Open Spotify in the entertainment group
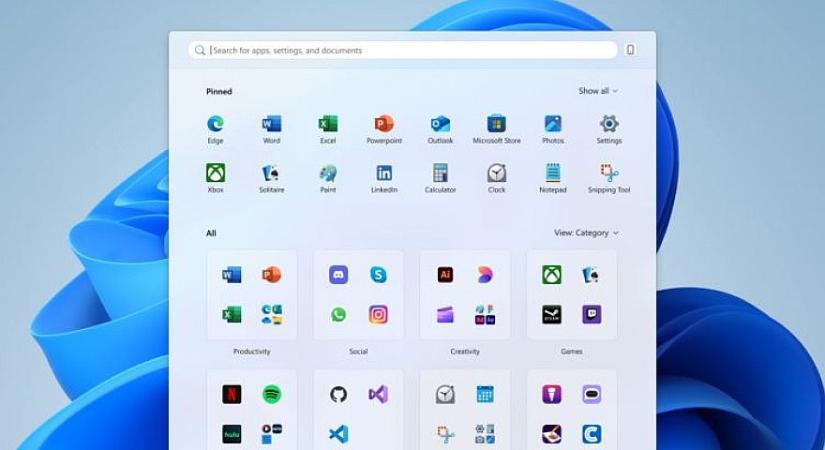The image size is (825, 450). click(271, 395)
